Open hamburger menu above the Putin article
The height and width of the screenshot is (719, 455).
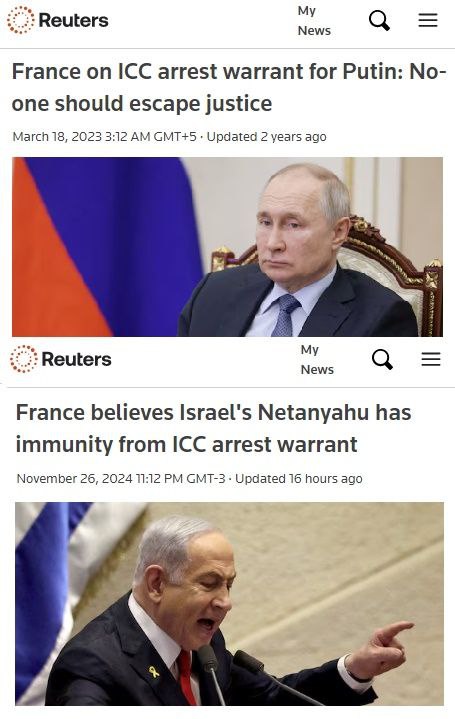coord(428,20)
